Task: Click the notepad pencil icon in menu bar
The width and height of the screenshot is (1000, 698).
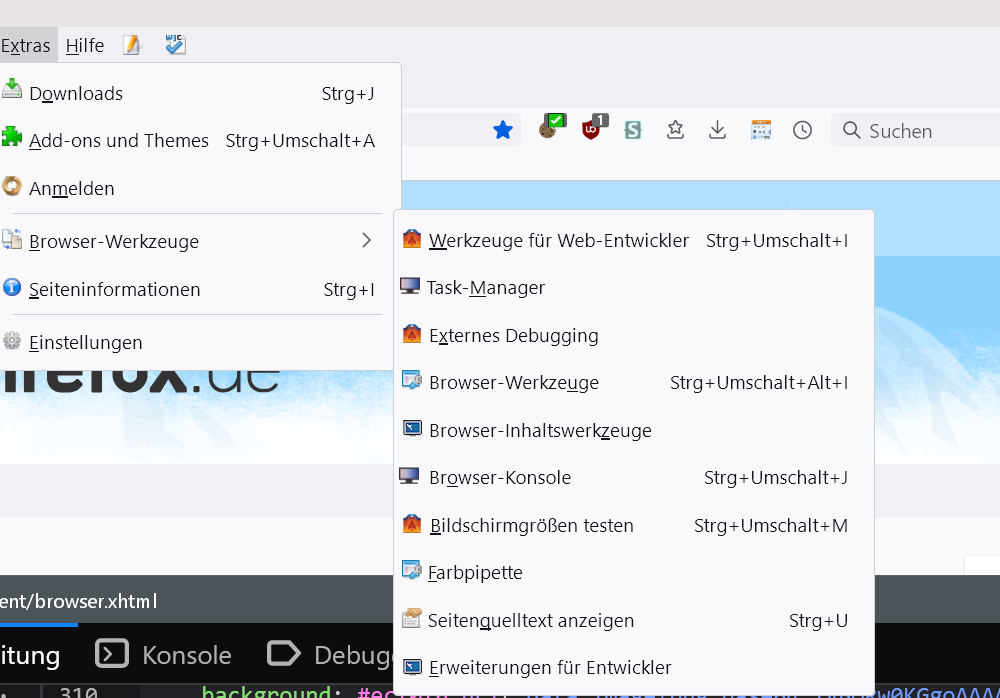Action: click(132, 45)
